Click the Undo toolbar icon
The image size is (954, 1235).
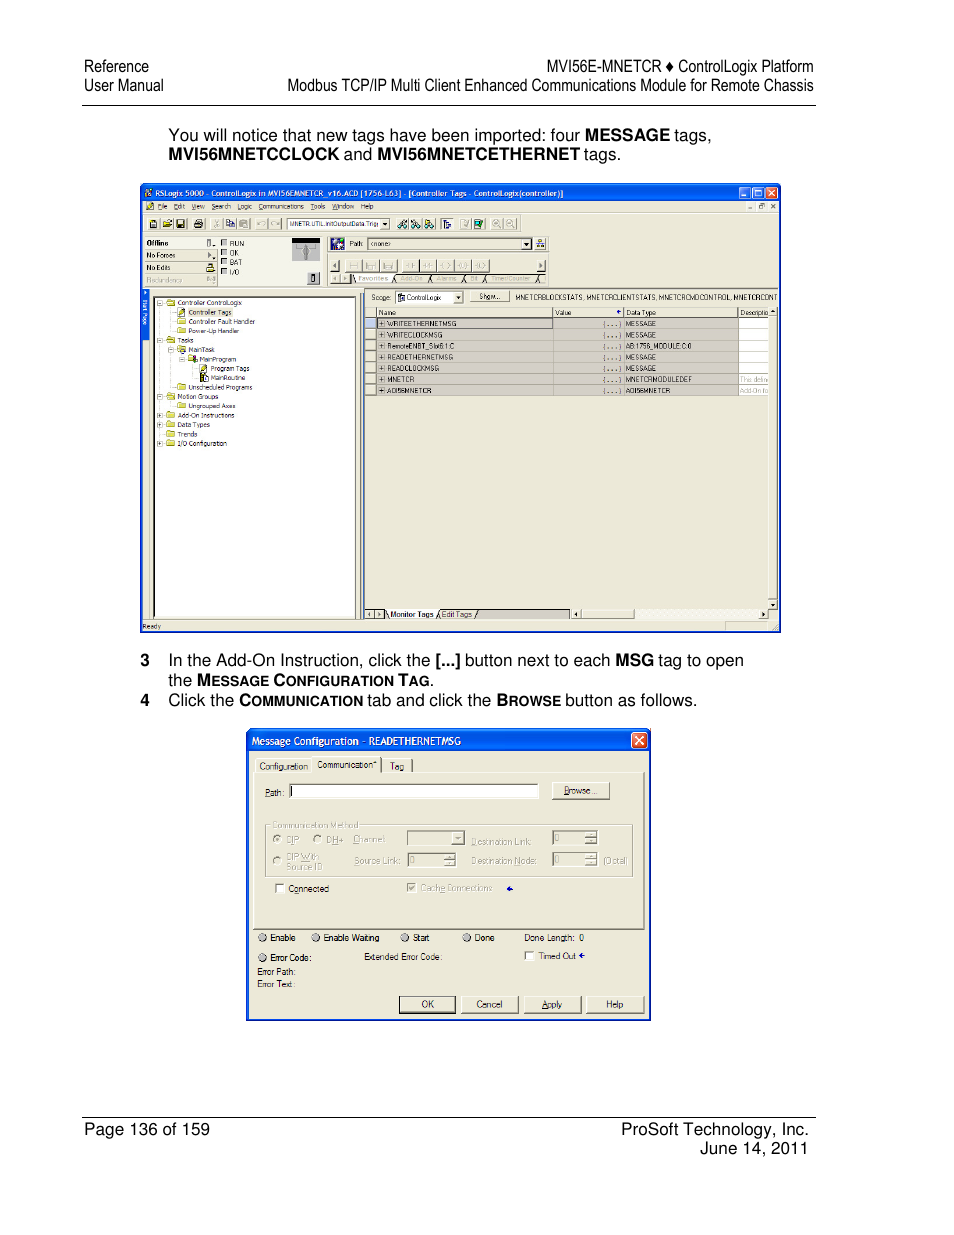point(261,224)
